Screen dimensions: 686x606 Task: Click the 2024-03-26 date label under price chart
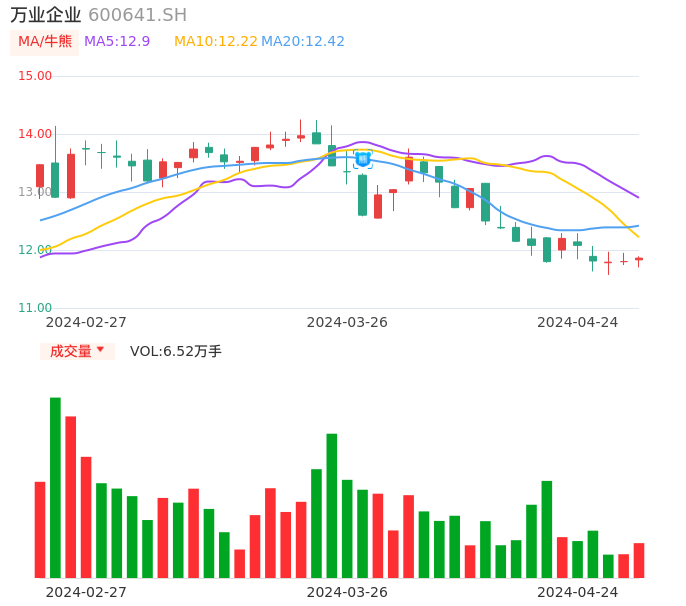coord(347,322)
